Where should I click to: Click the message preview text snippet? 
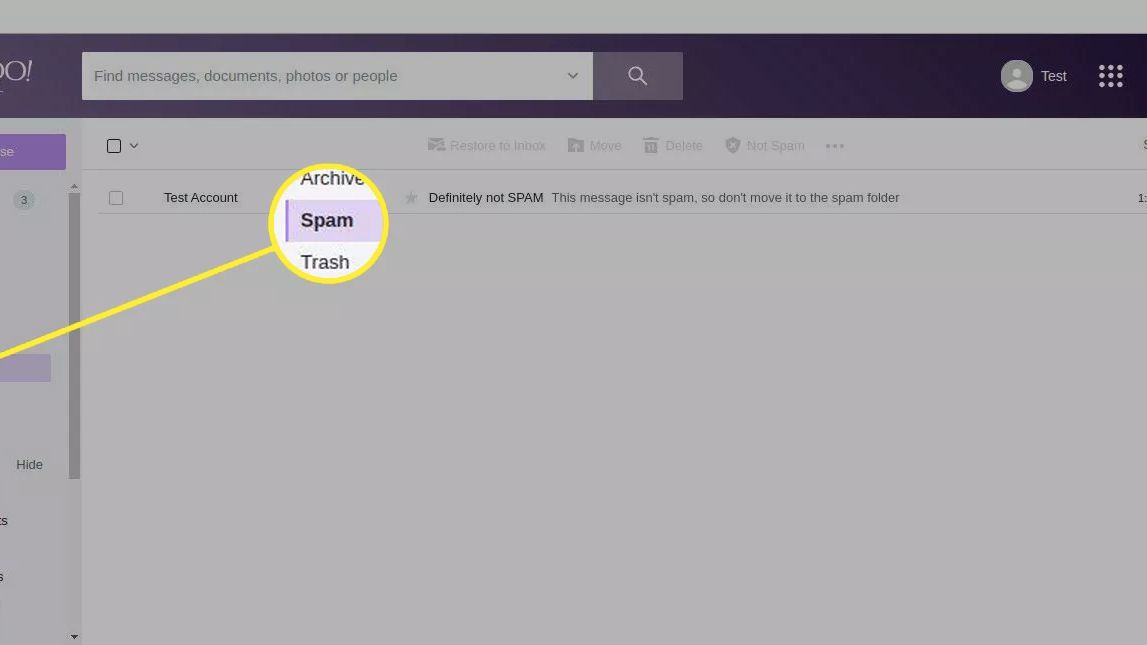pos(725,197)
